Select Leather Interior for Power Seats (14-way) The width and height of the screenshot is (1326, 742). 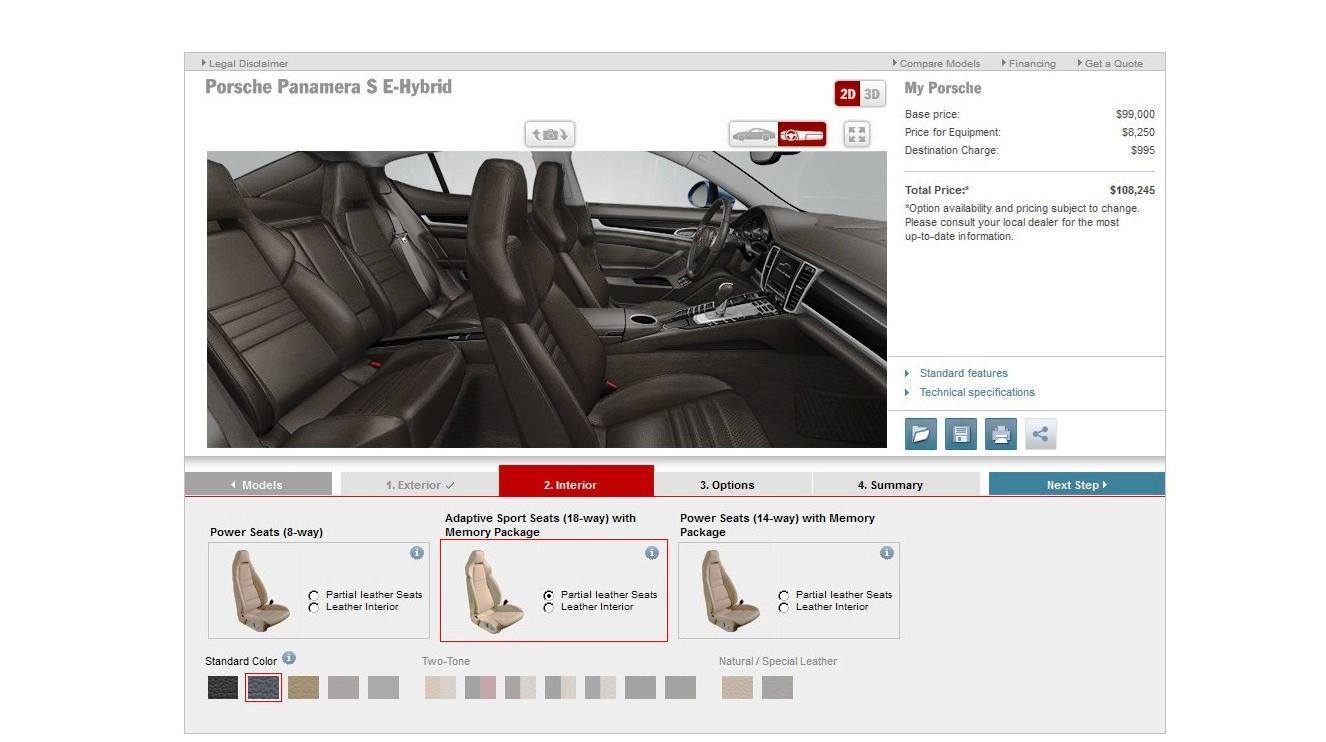[784, 607]
